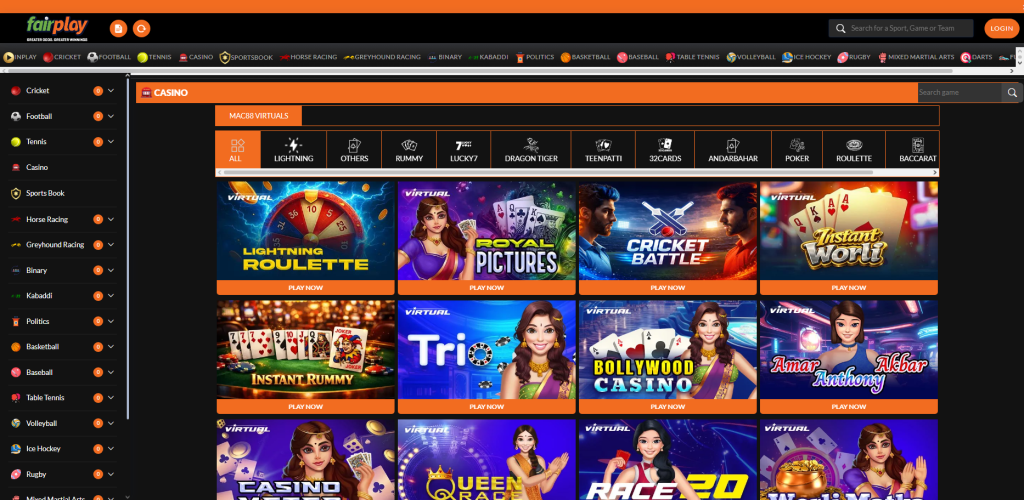
Task: Expand Politics in the sidebar
Action: pos(111,321)
